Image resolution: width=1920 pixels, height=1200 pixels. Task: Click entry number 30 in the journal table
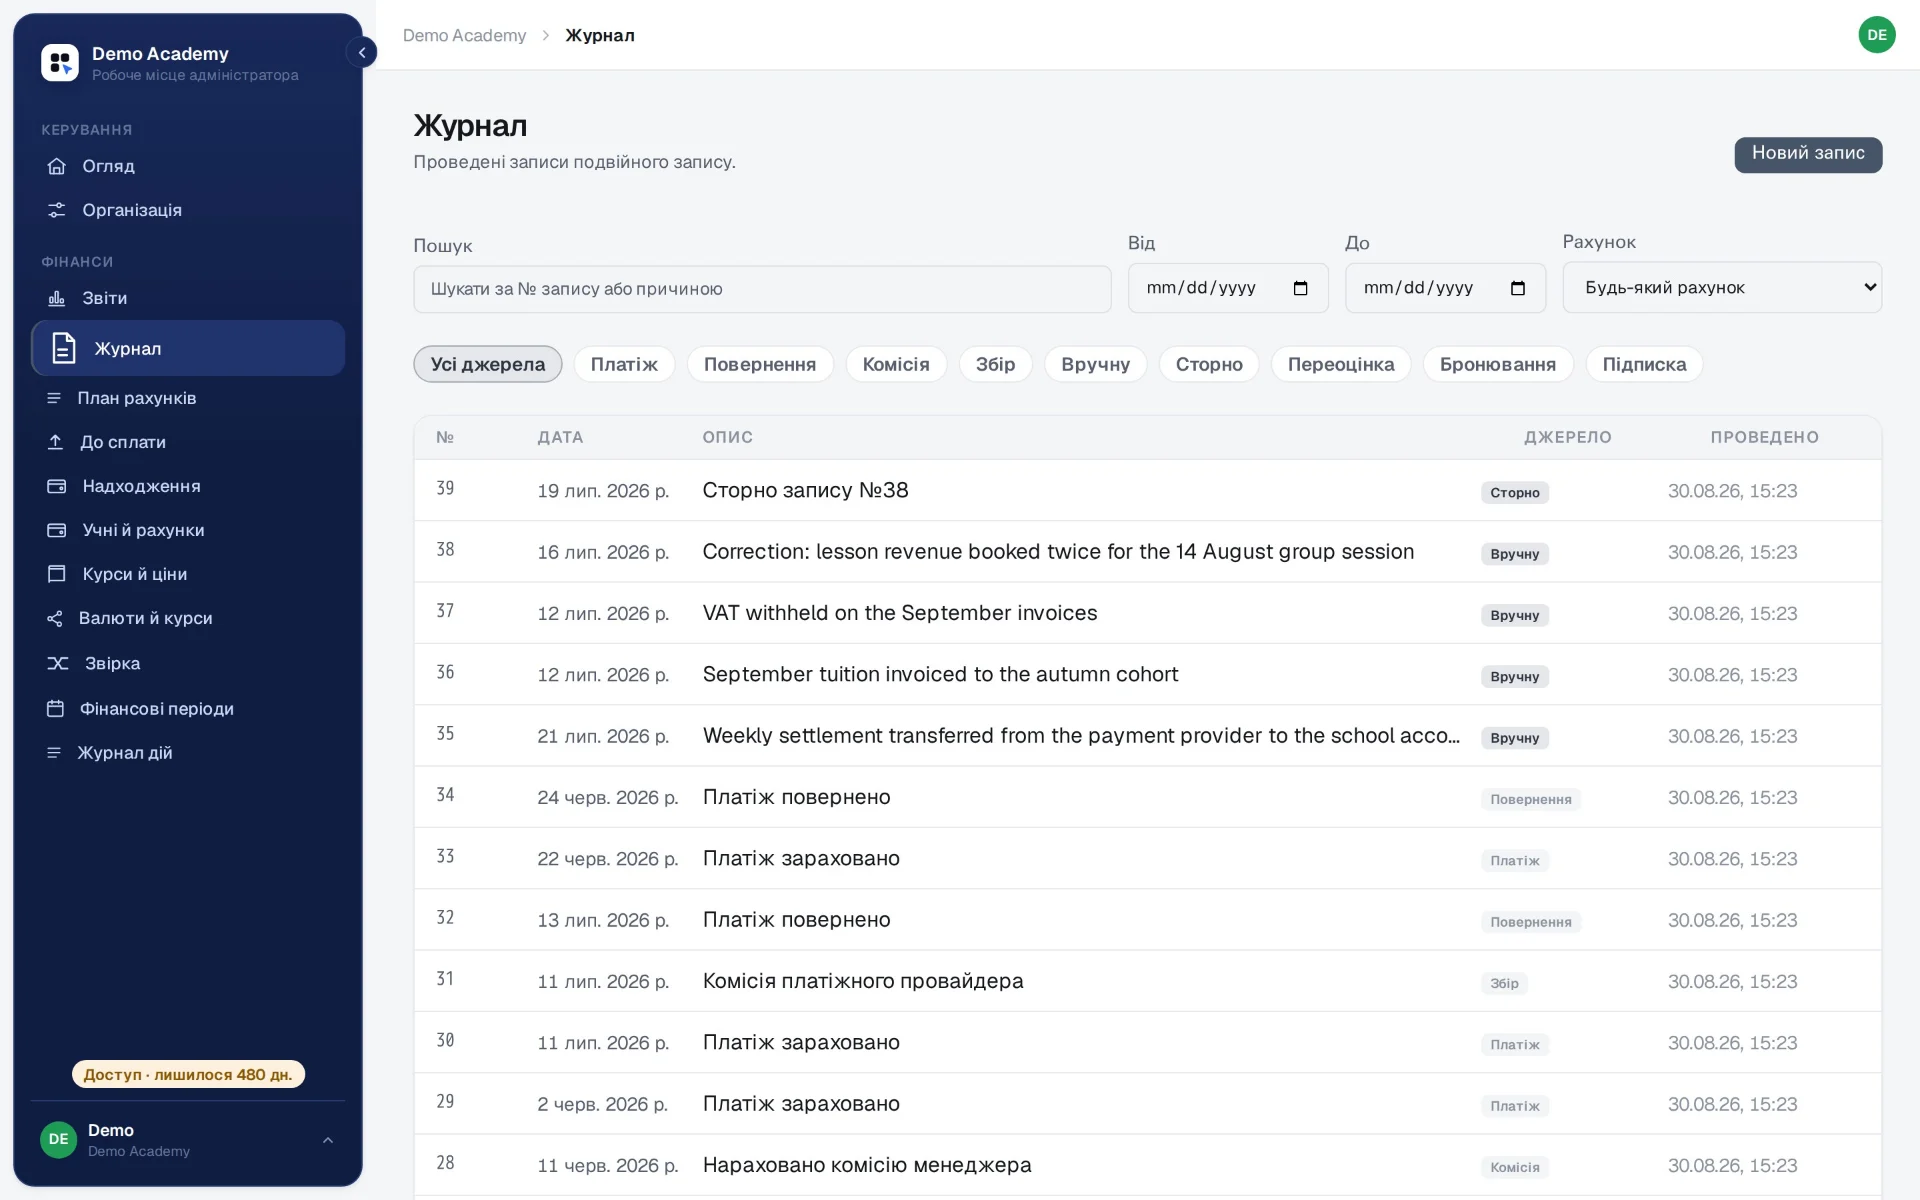445,1041
